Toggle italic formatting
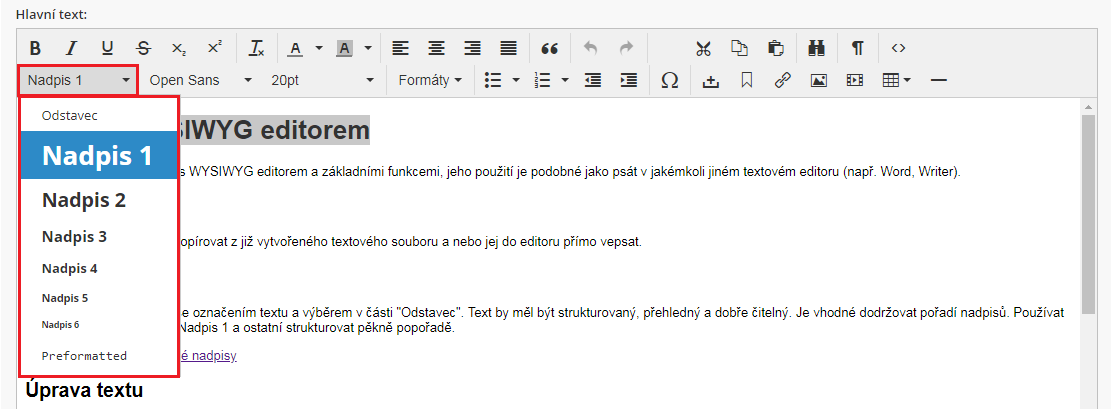This screenshot has width=1115, height=409. (71, 48)
